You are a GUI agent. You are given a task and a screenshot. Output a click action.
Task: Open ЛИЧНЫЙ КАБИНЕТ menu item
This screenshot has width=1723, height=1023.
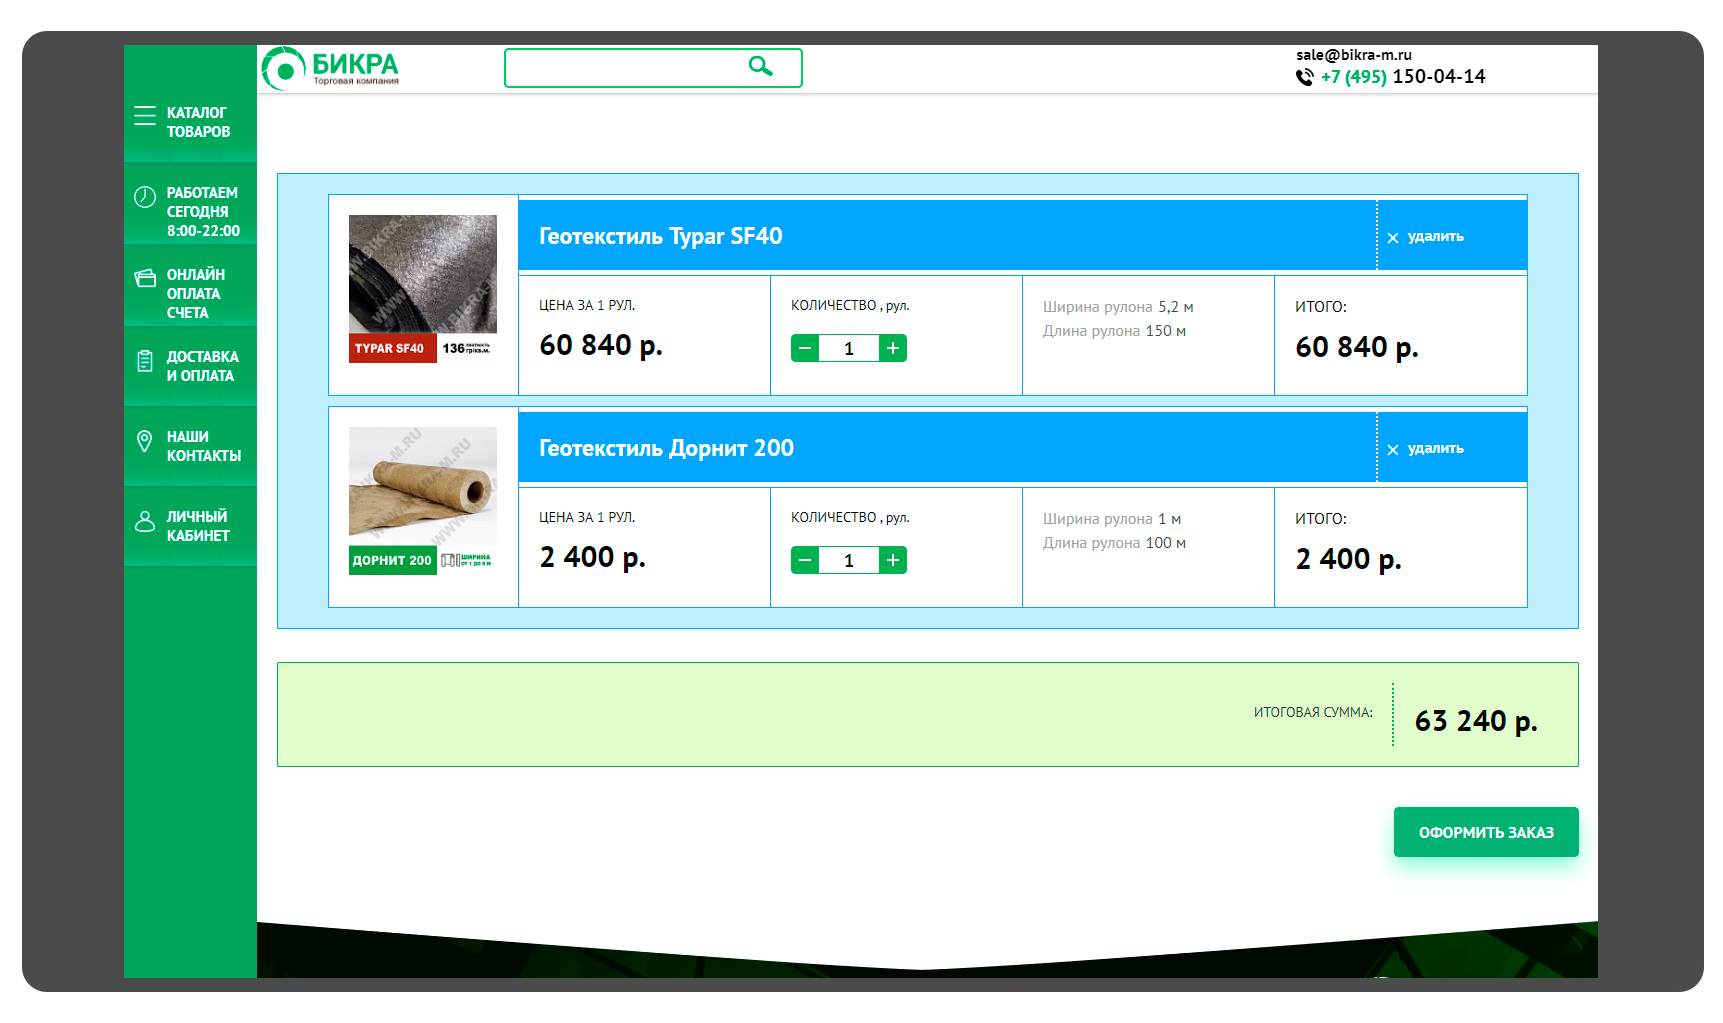coord(197,526)
